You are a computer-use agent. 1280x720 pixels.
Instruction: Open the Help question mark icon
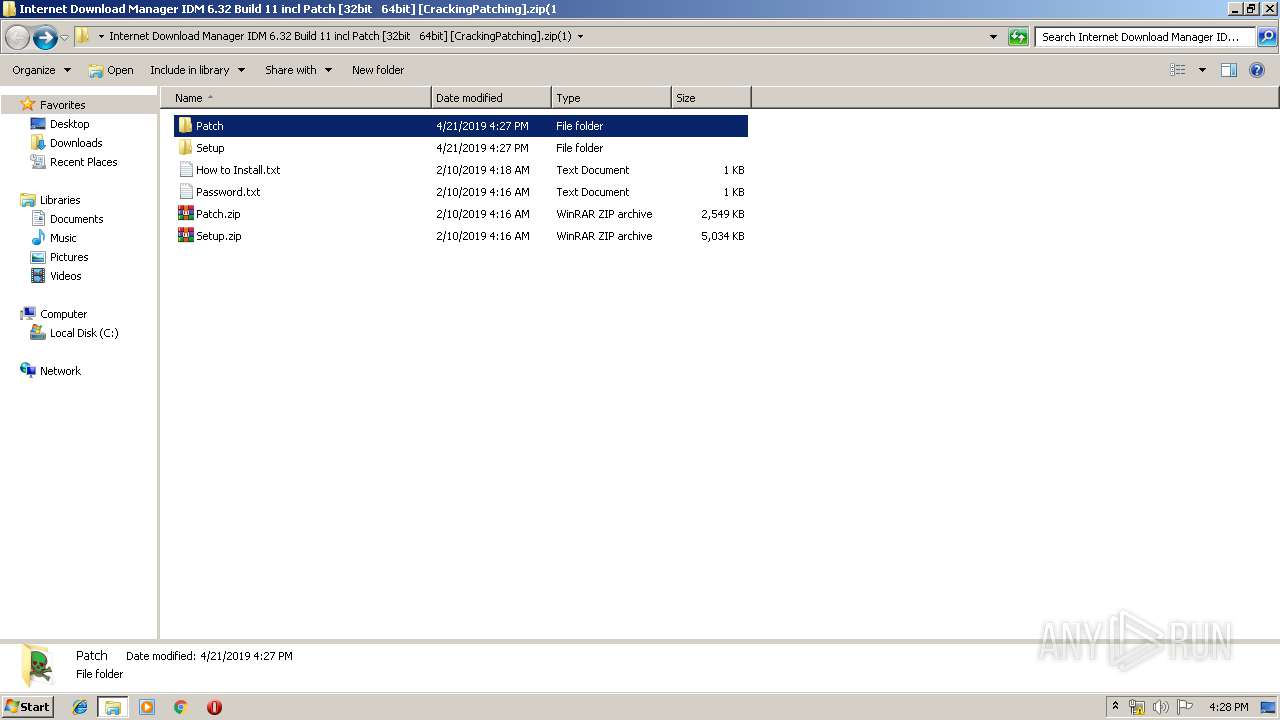[x=1257, y=70]
